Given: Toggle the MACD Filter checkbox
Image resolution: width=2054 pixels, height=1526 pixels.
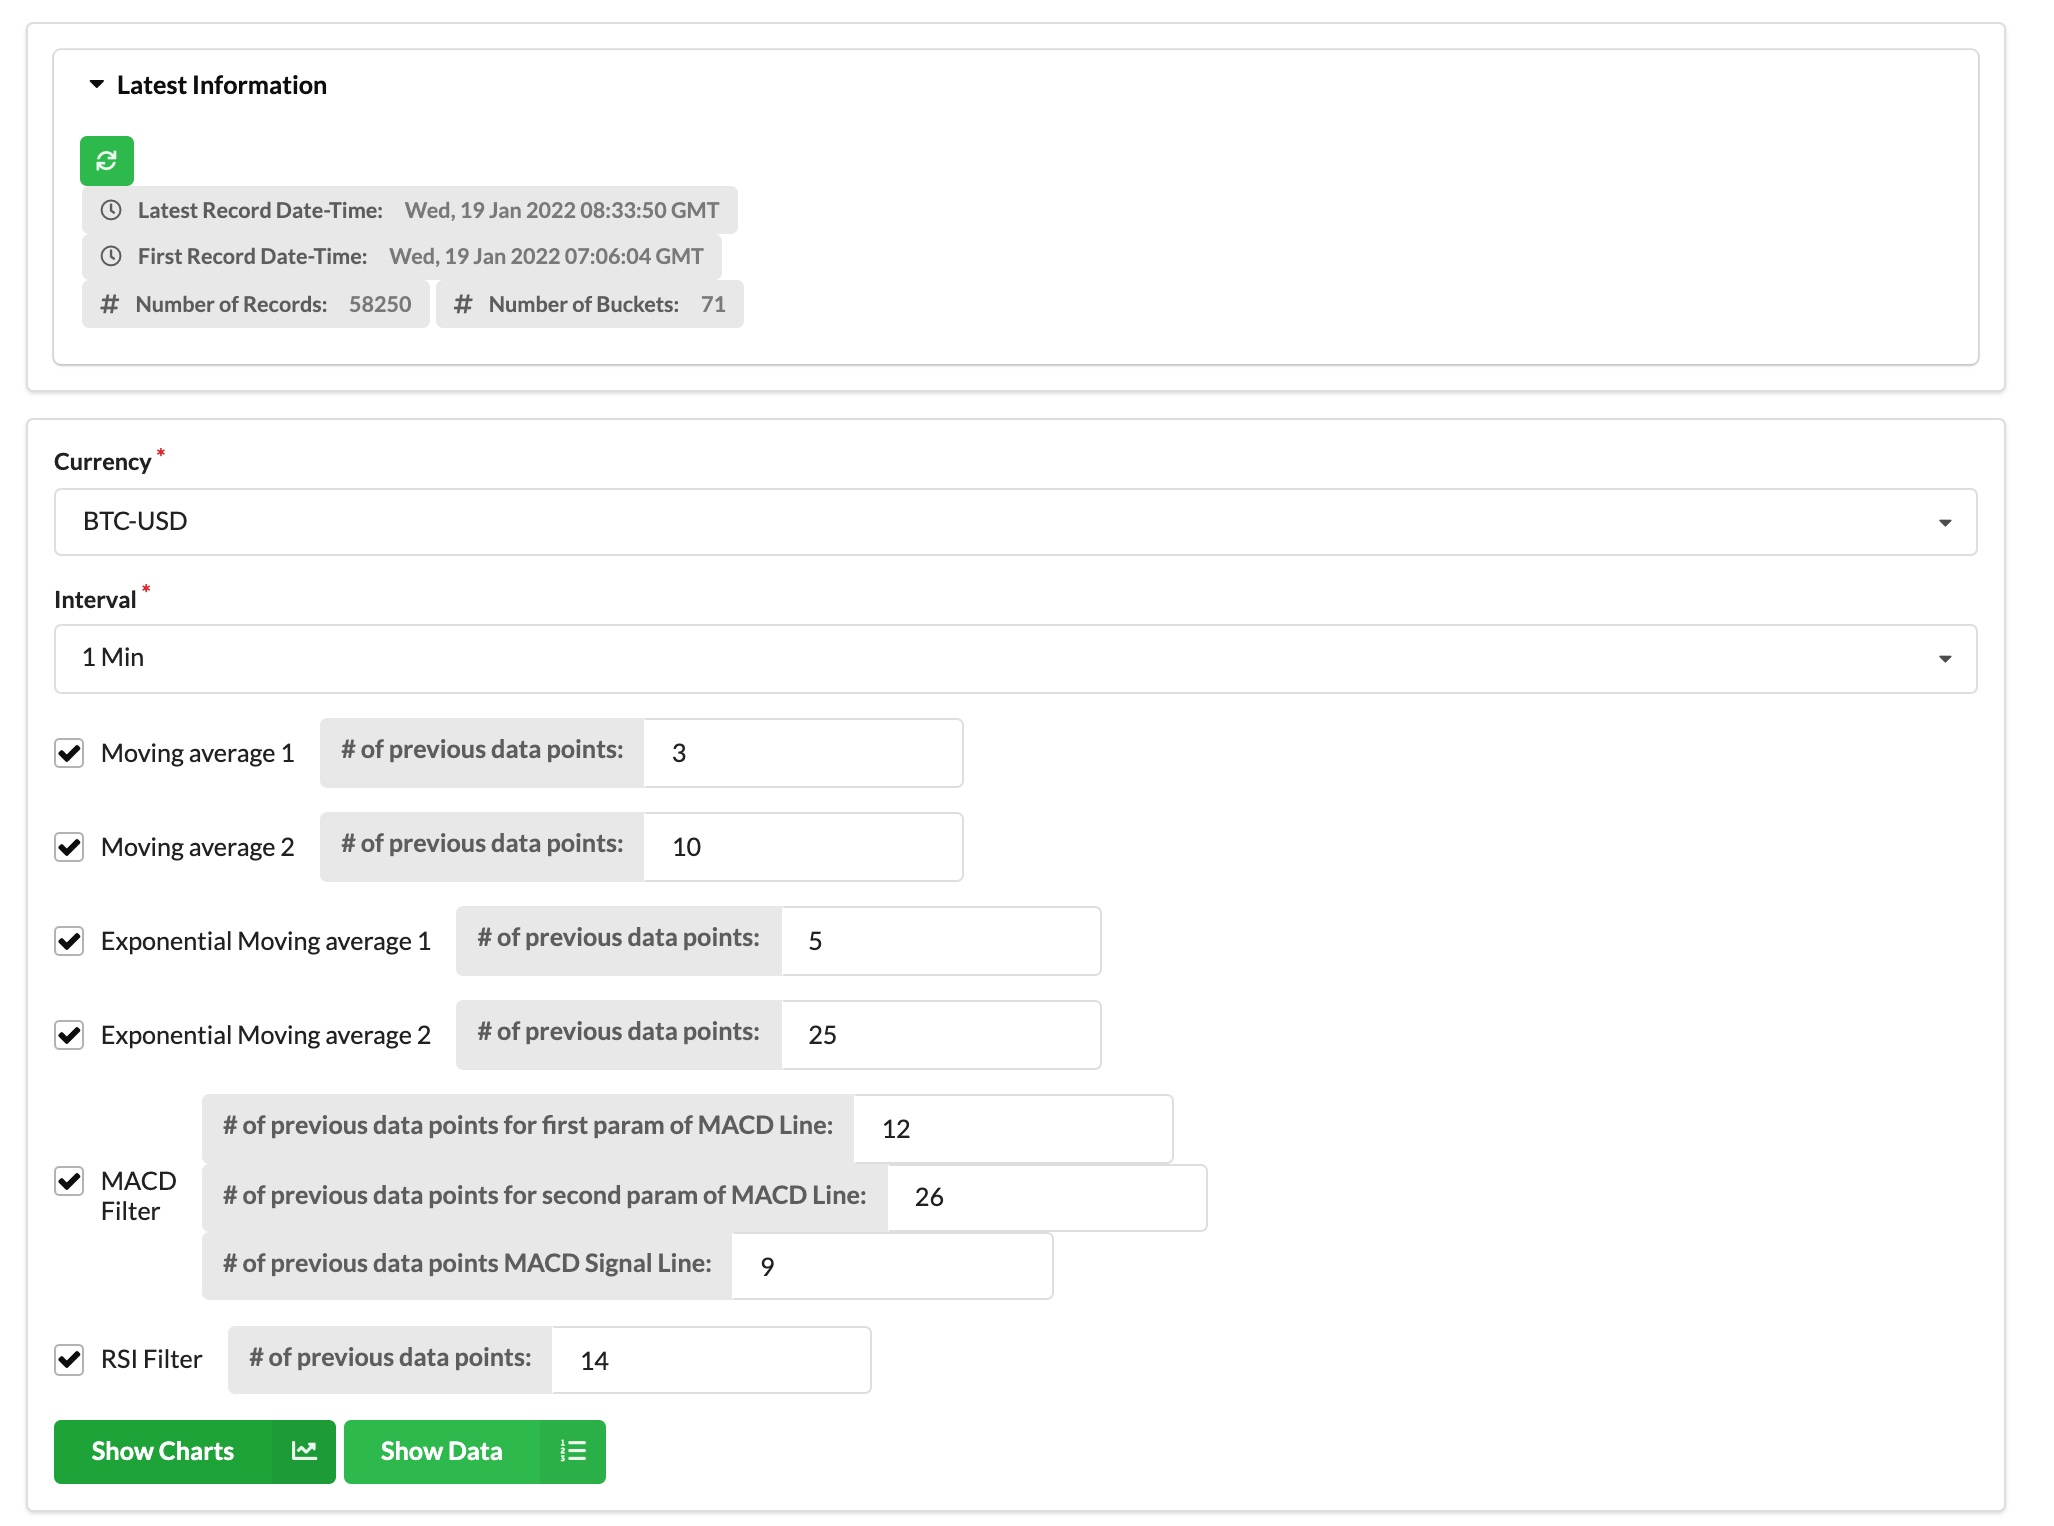Looking at the screenshot, I should 69,1181.
